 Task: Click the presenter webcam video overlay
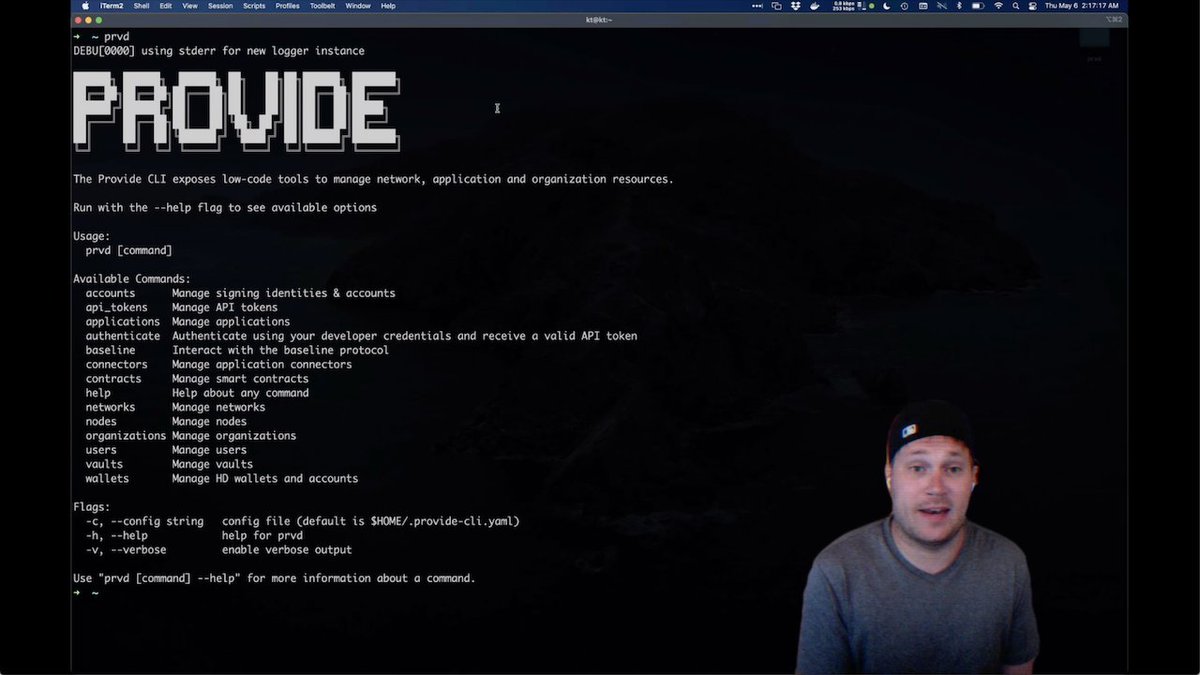pos(918,538)
